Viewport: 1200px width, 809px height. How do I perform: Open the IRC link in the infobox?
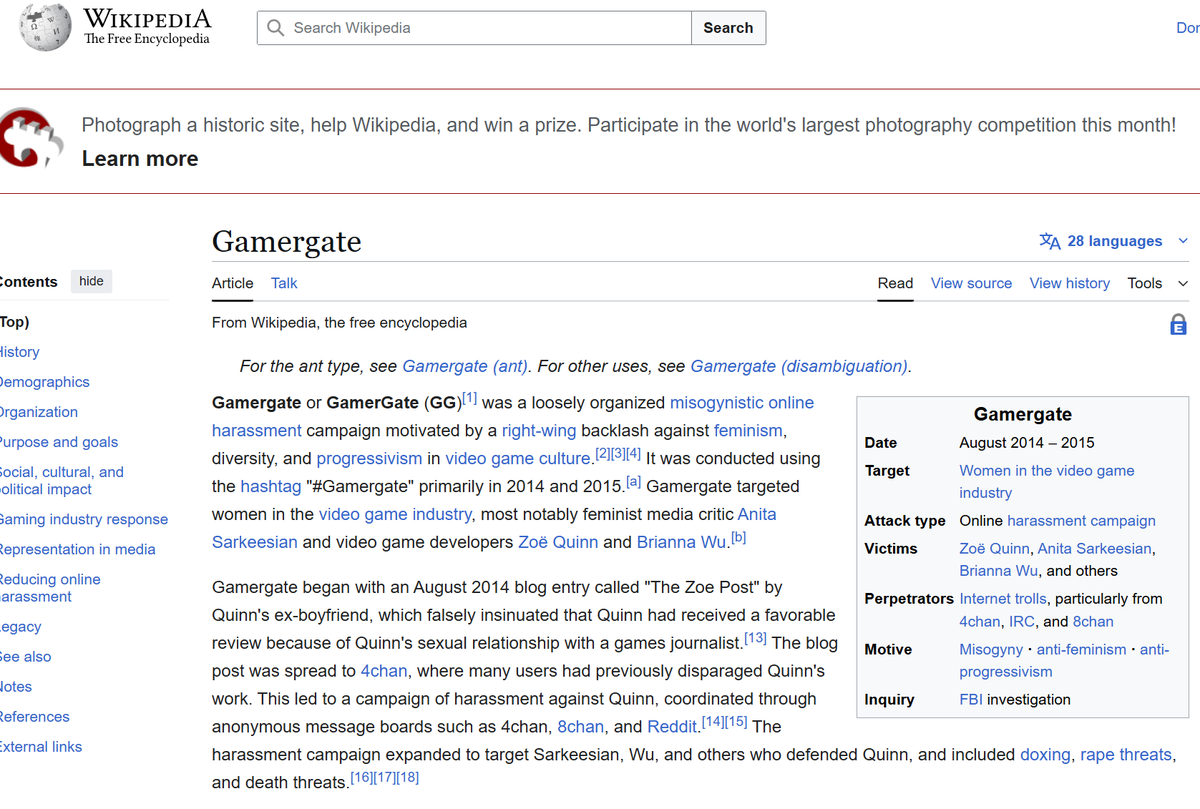1022,621
